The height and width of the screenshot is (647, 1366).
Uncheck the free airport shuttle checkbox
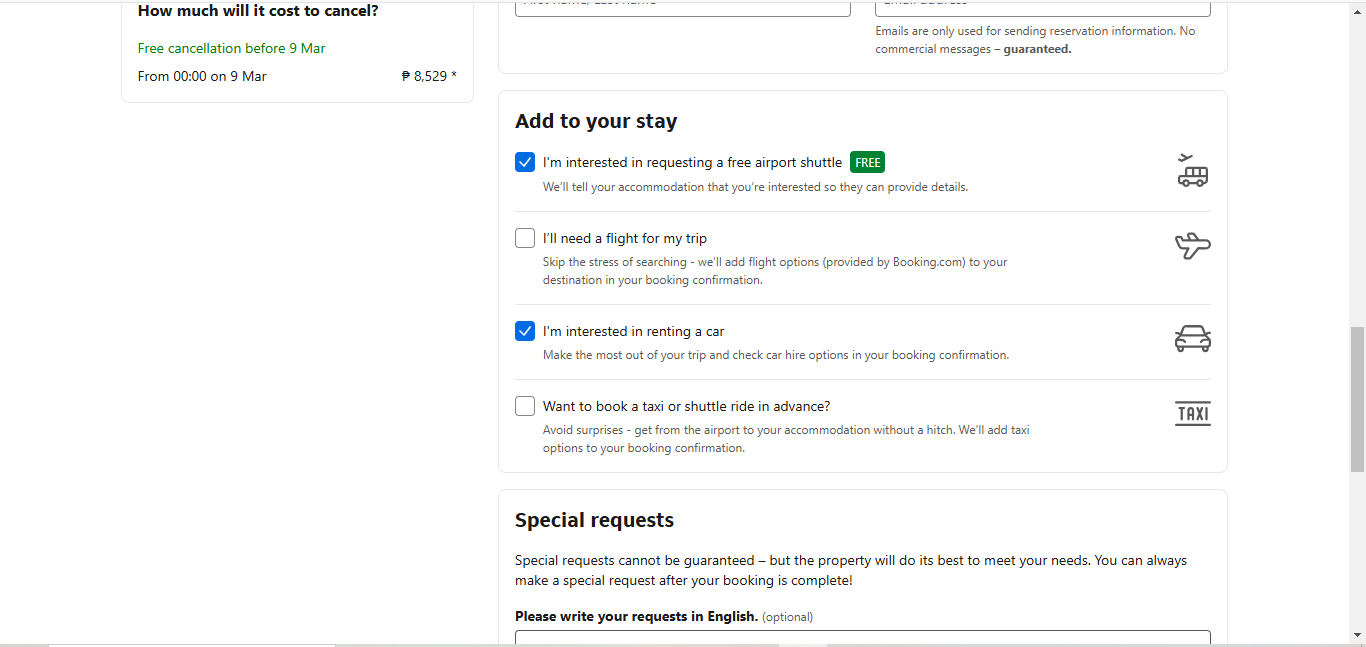(x=525, y=162)
